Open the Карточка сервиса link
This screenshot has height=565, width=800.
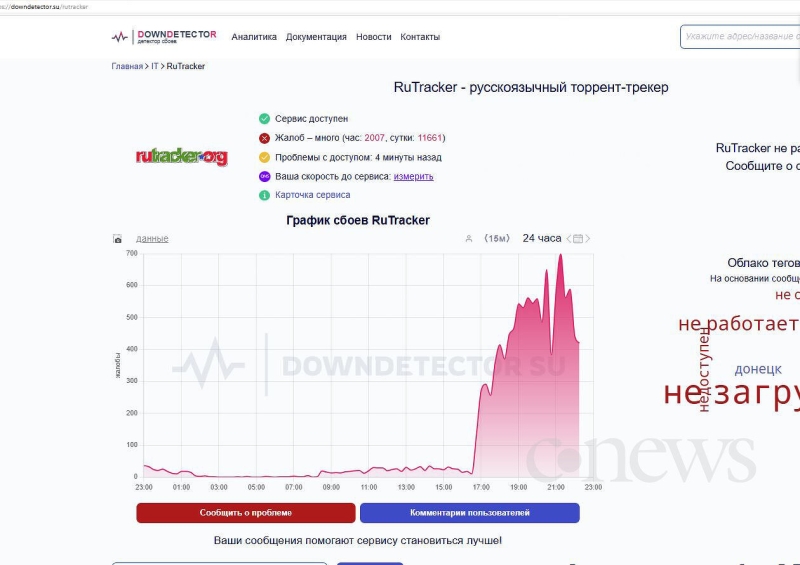coord(312,194)
